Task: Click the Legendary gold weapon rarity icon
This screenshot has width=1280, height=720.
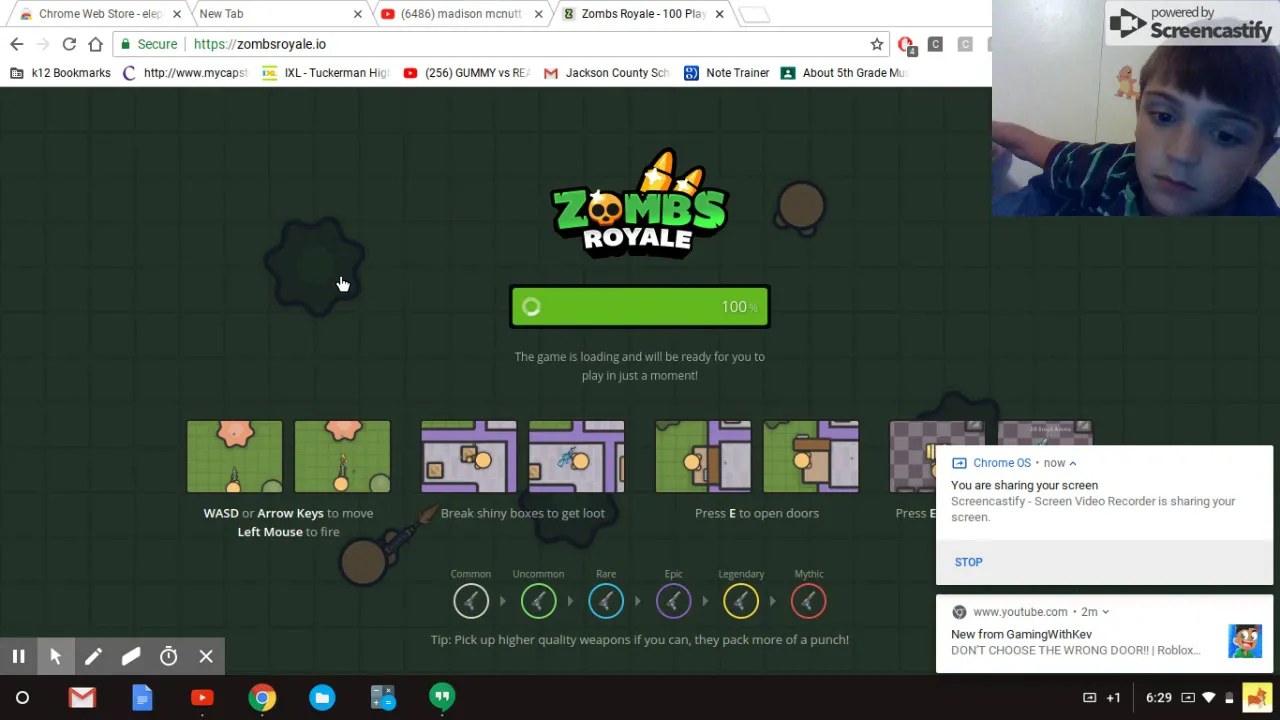Action: coord(741,601)
